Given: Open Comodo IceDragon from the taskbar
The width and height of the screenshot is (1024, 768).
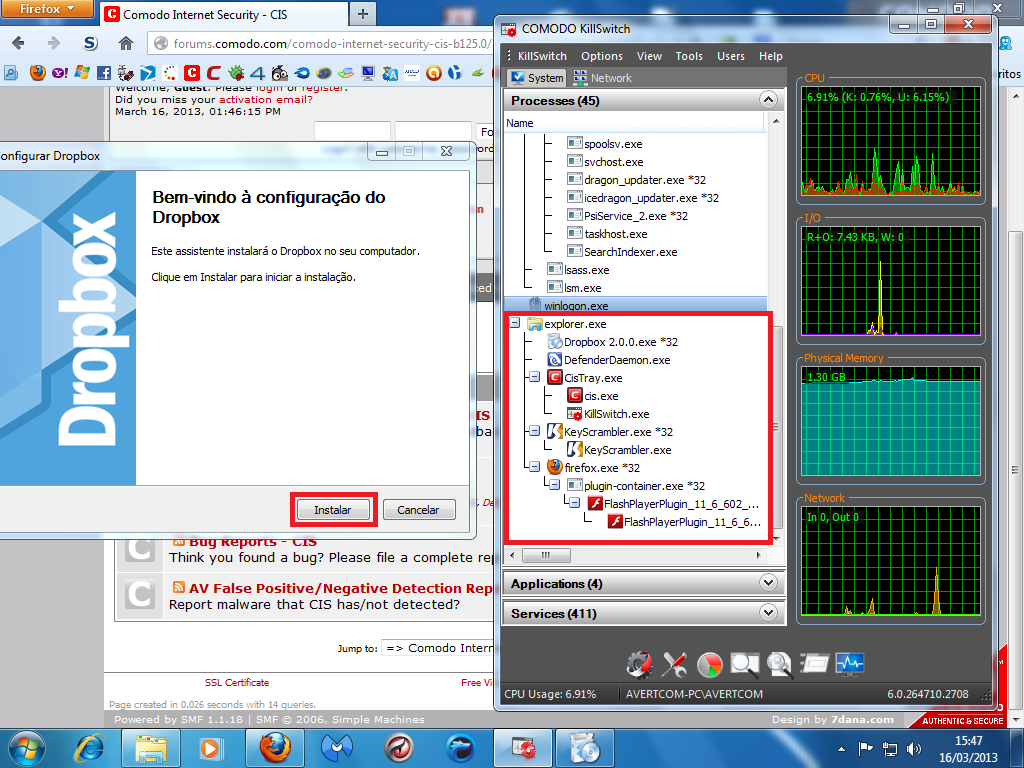Looking at the screenshot, I should (460, 748).
